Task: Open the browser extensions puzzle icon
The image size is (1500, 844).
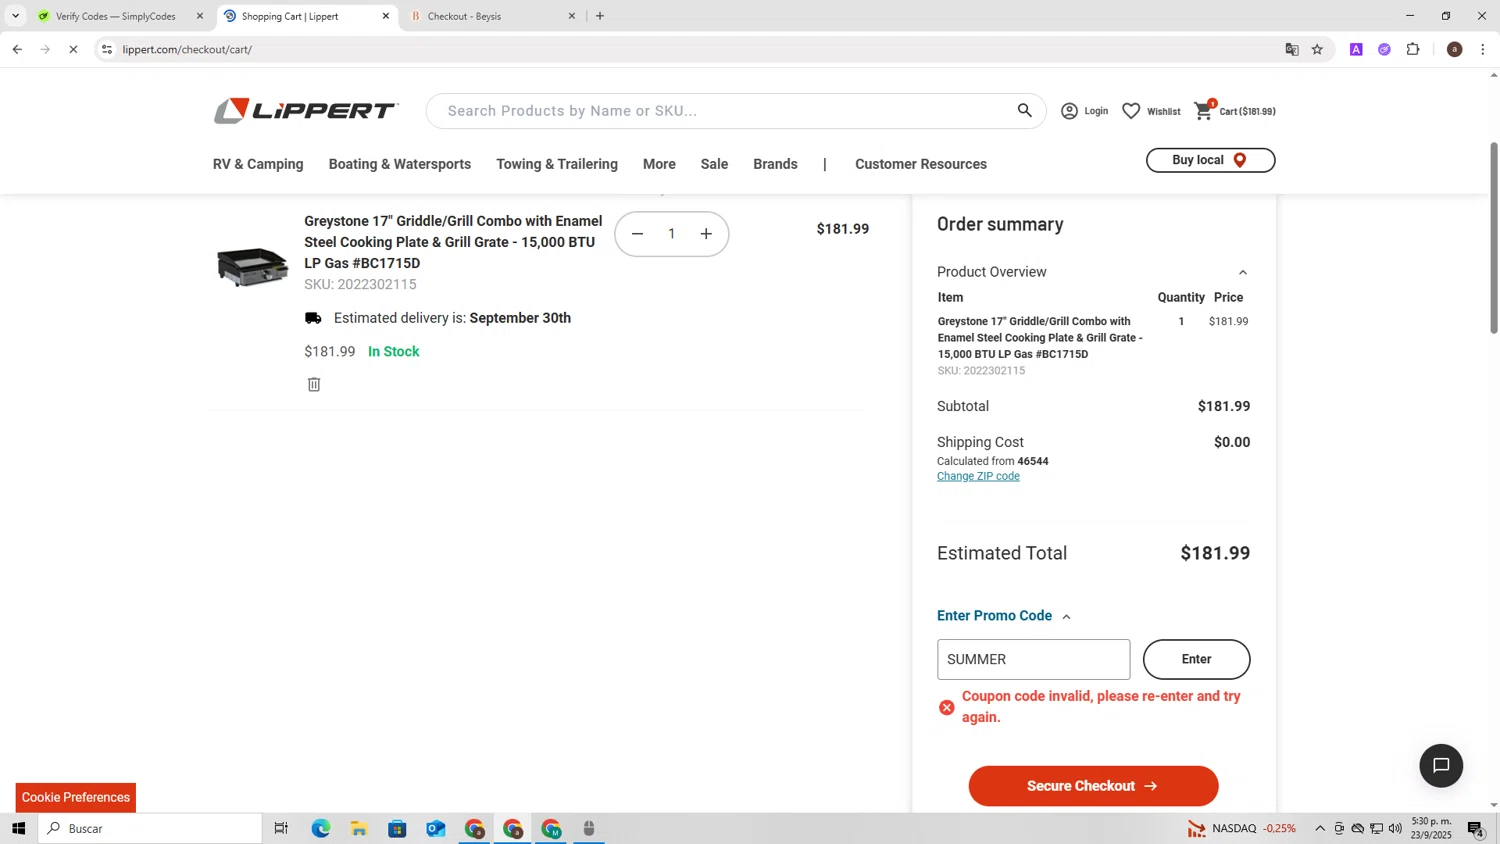Action: [x=1413, y=49]
